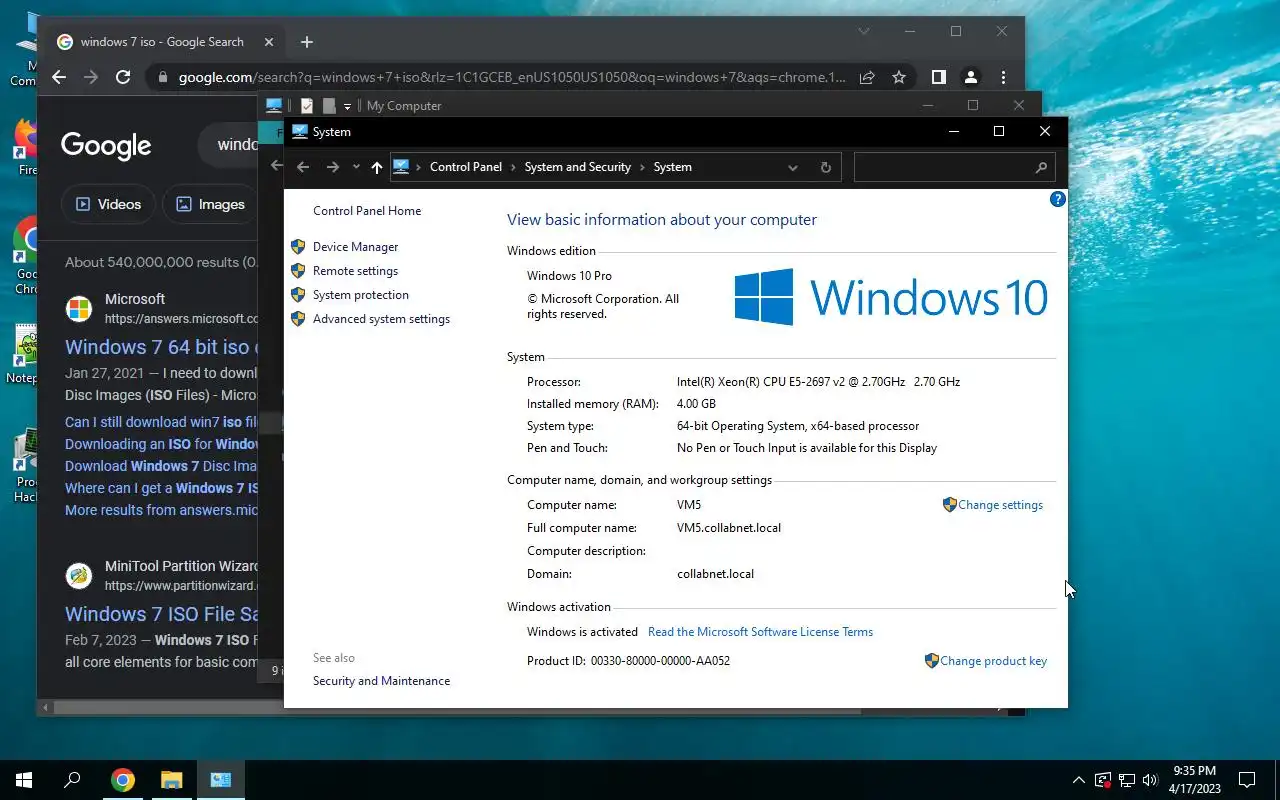Bookmark this tab with star icon

point(899,77)
